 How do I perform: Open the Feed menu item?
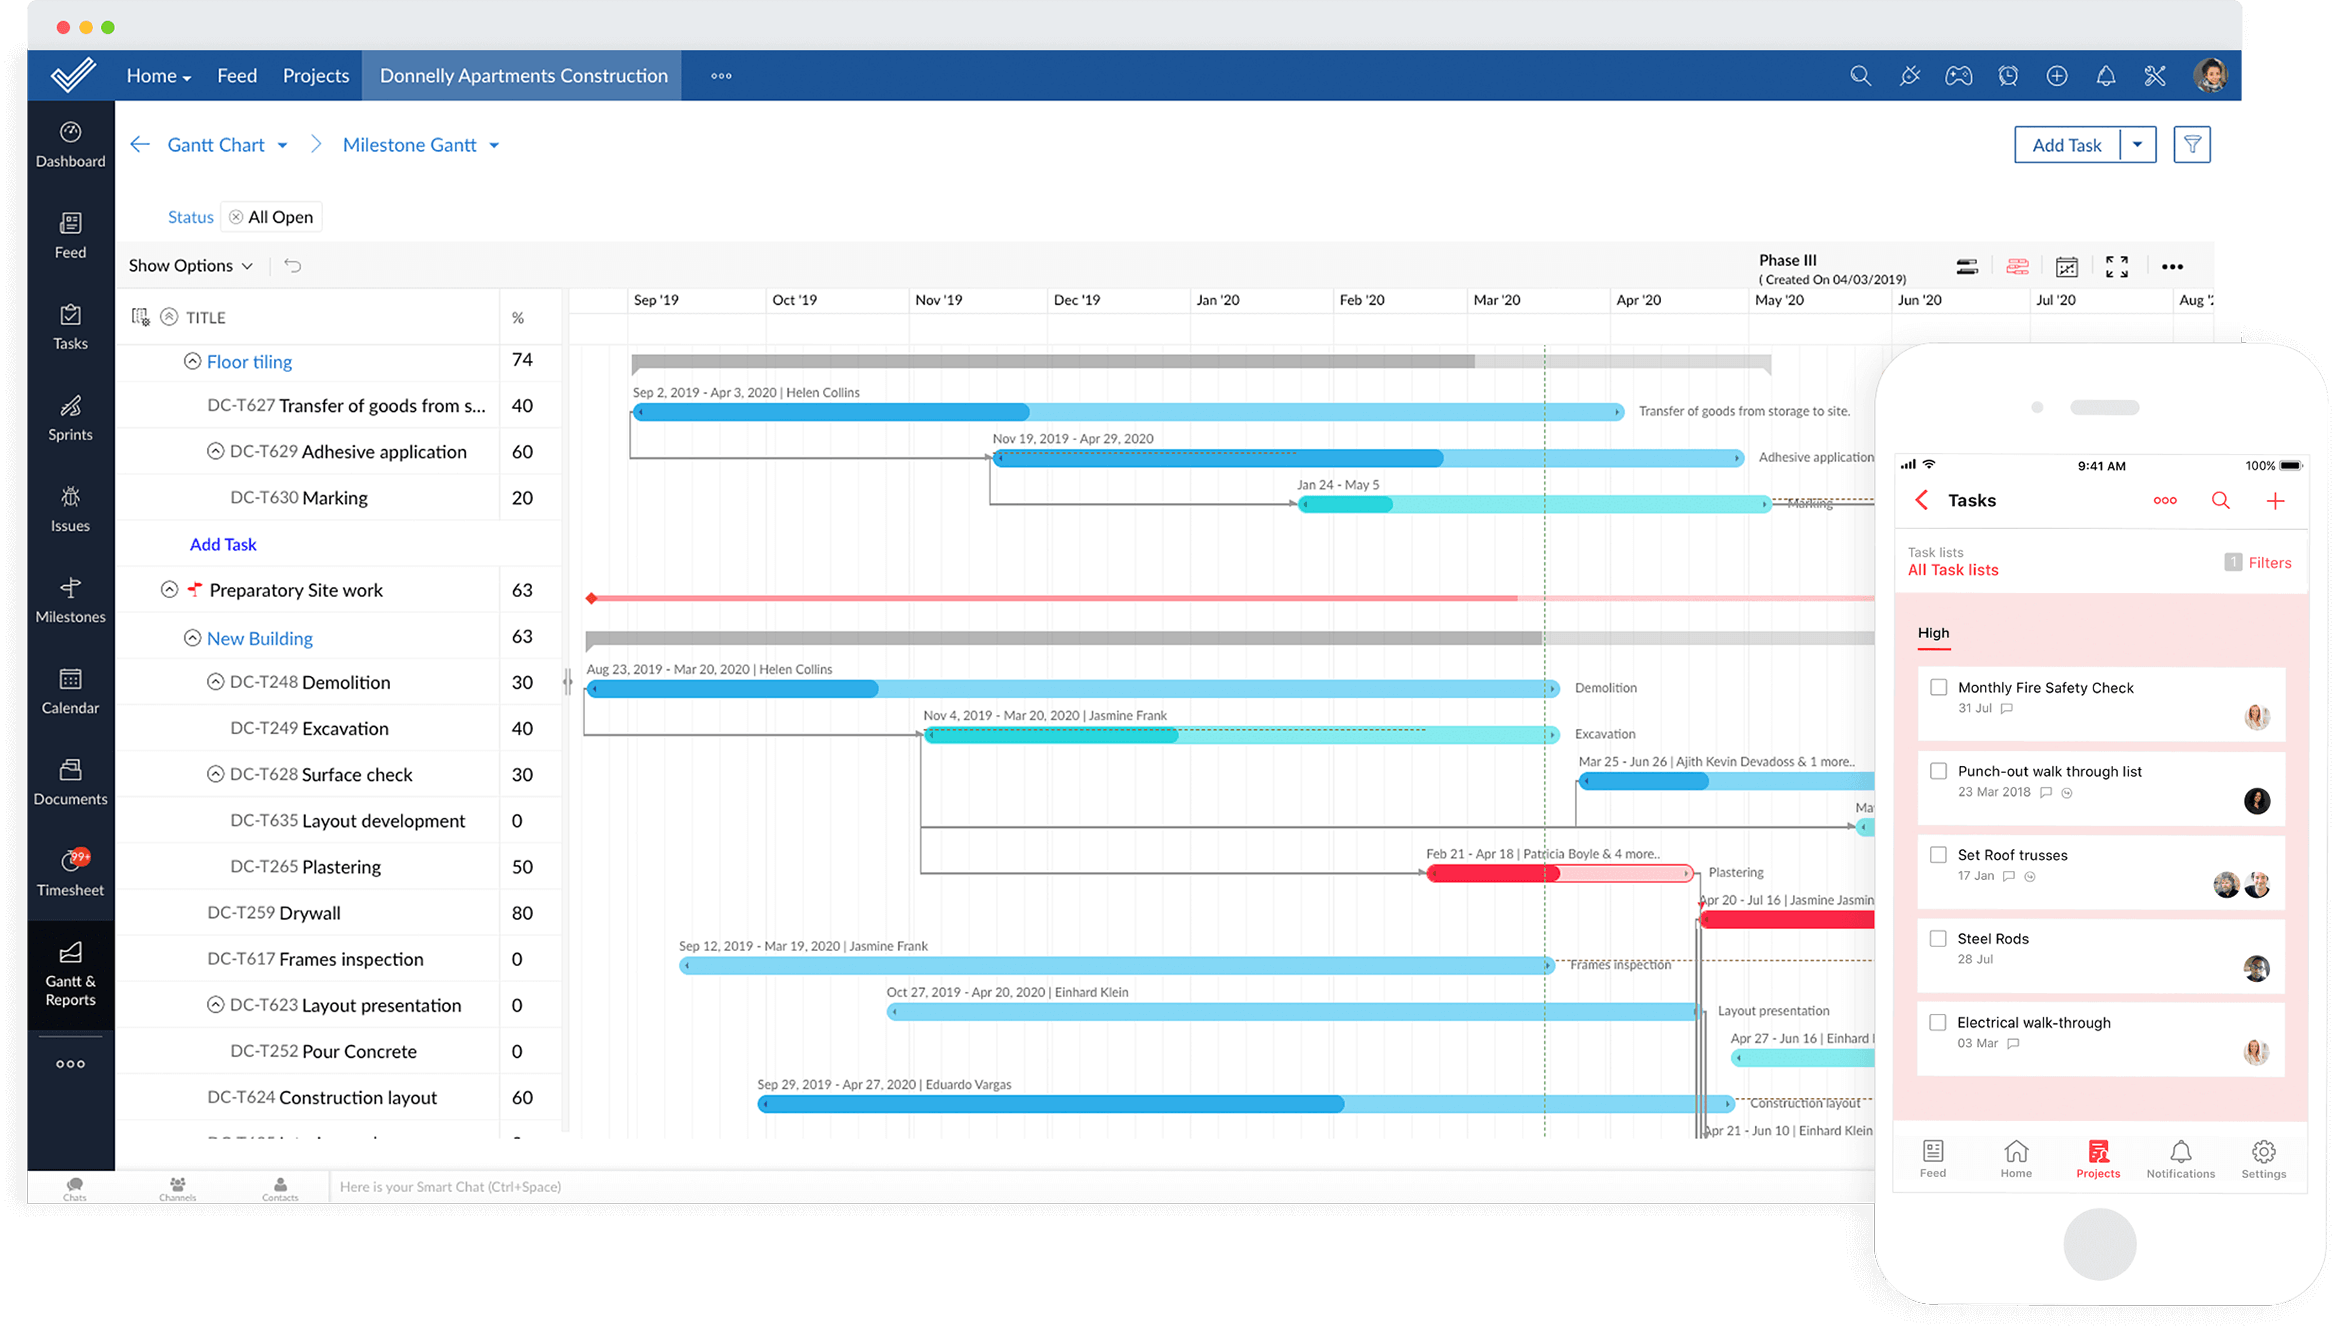click(237, 76)
